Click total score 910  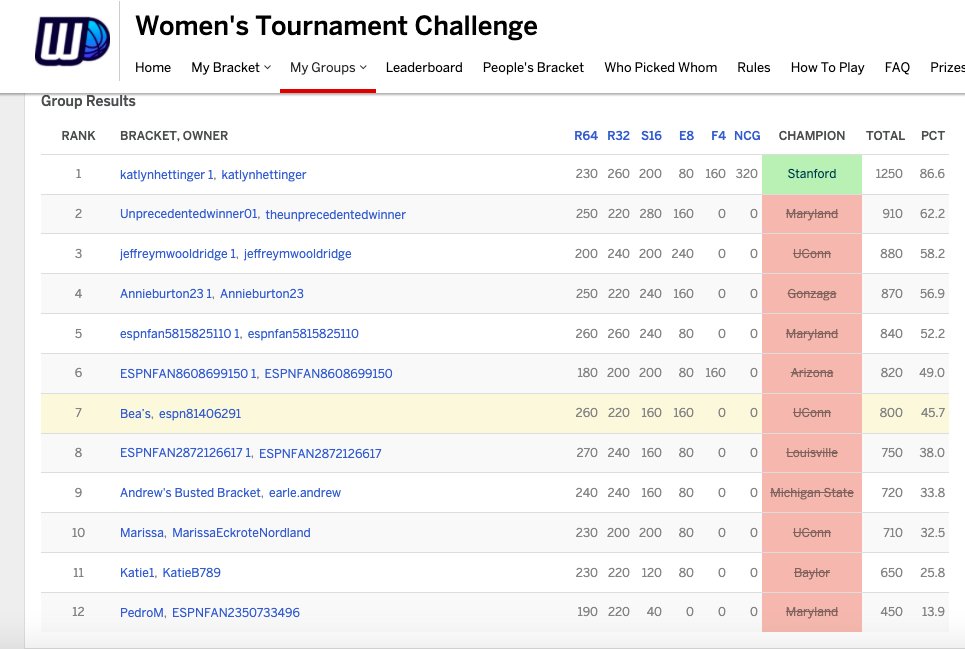[x=892, y=214]
